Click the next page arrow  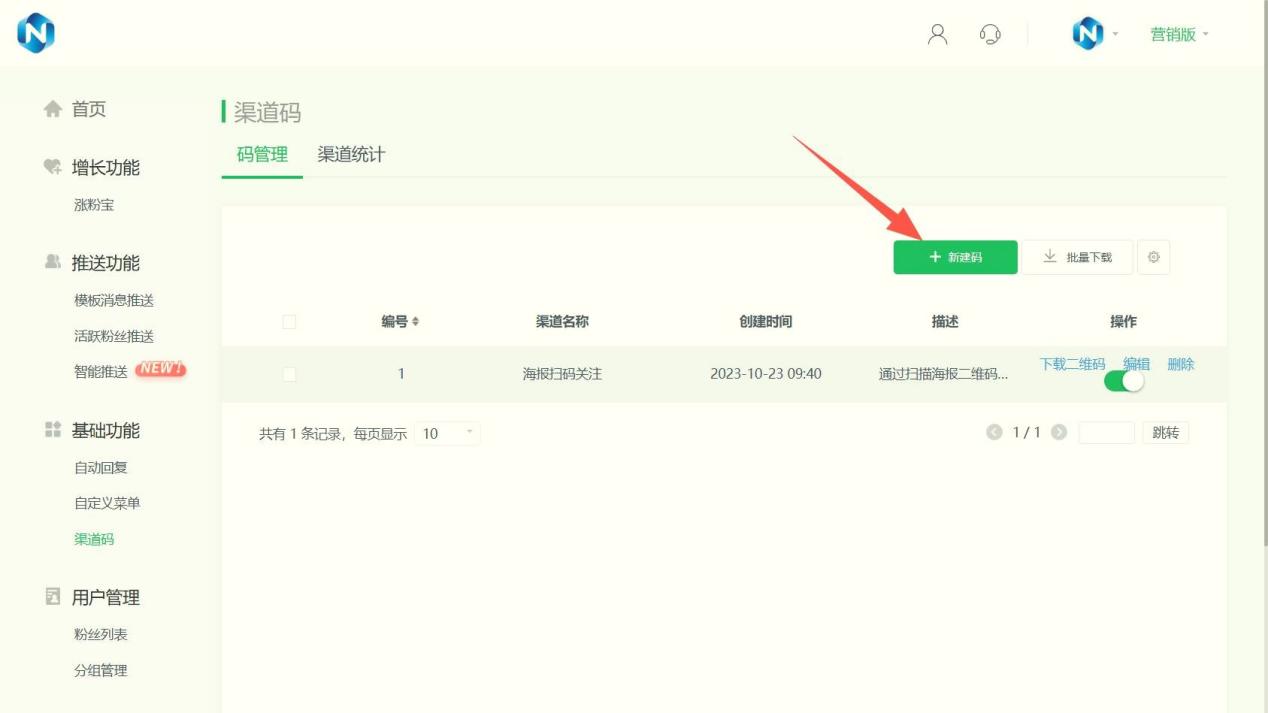(x=1059, y=432)
